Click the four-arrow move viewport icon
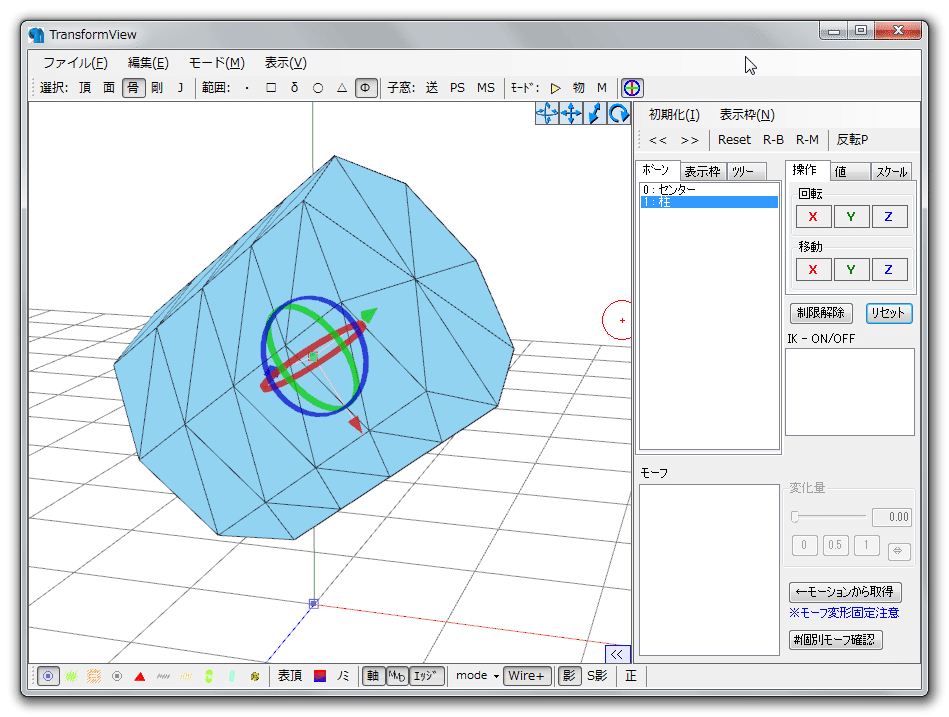The image size is (949, 717). click(x=571, y=113)
